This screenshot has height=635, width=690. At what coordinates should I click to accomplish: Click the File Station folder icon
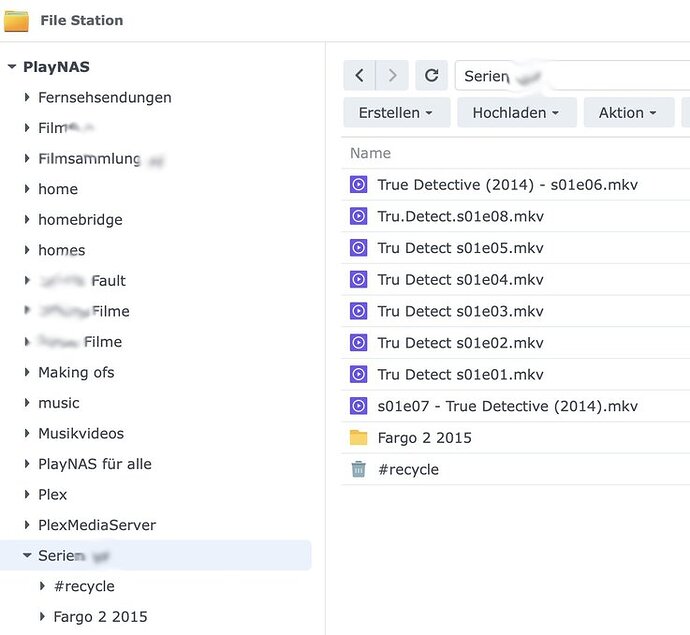point(16,20)
